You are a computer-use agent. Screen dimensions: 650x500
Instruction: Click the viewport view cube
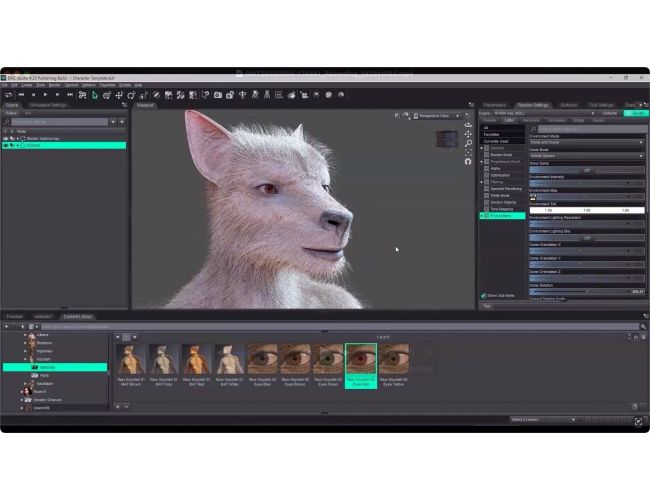(x=447, y=139)
